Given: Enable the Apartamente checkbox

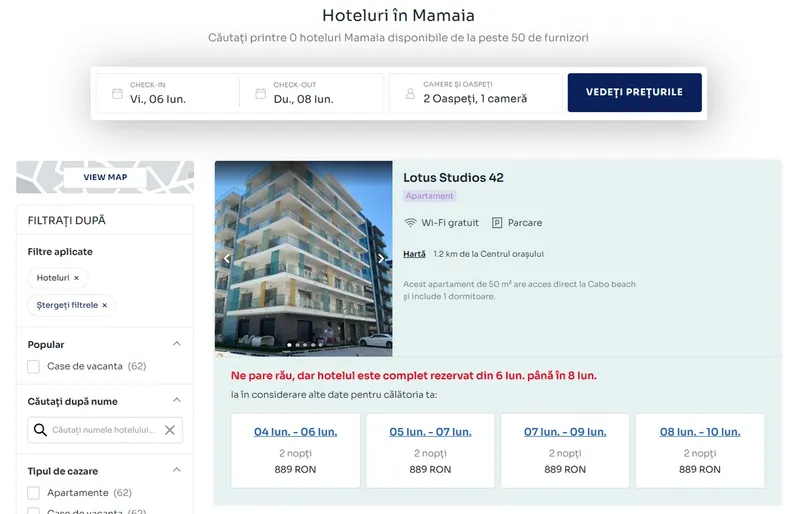Looking at the screenshot, I should click(x=34, y=493).
